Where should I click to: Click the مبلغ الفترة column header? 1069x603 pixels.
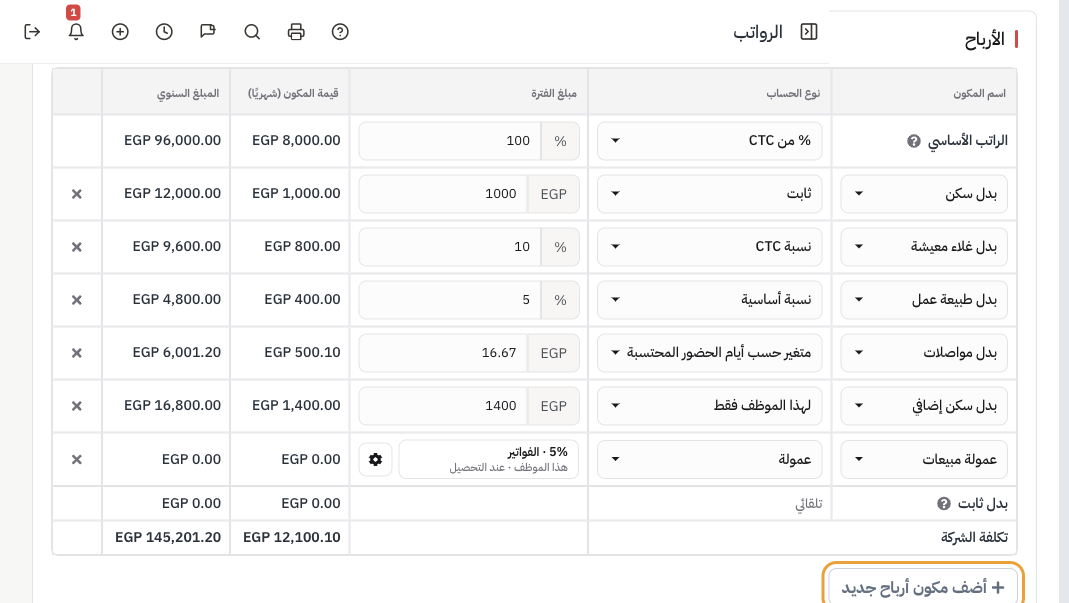[x=554, y=93]
